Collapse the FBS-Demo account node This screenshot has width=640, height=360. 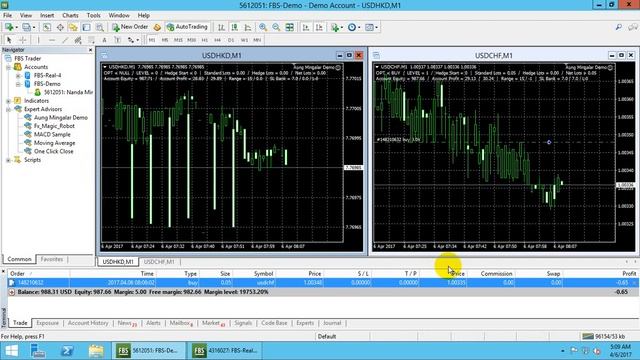(x=18, y=84)
